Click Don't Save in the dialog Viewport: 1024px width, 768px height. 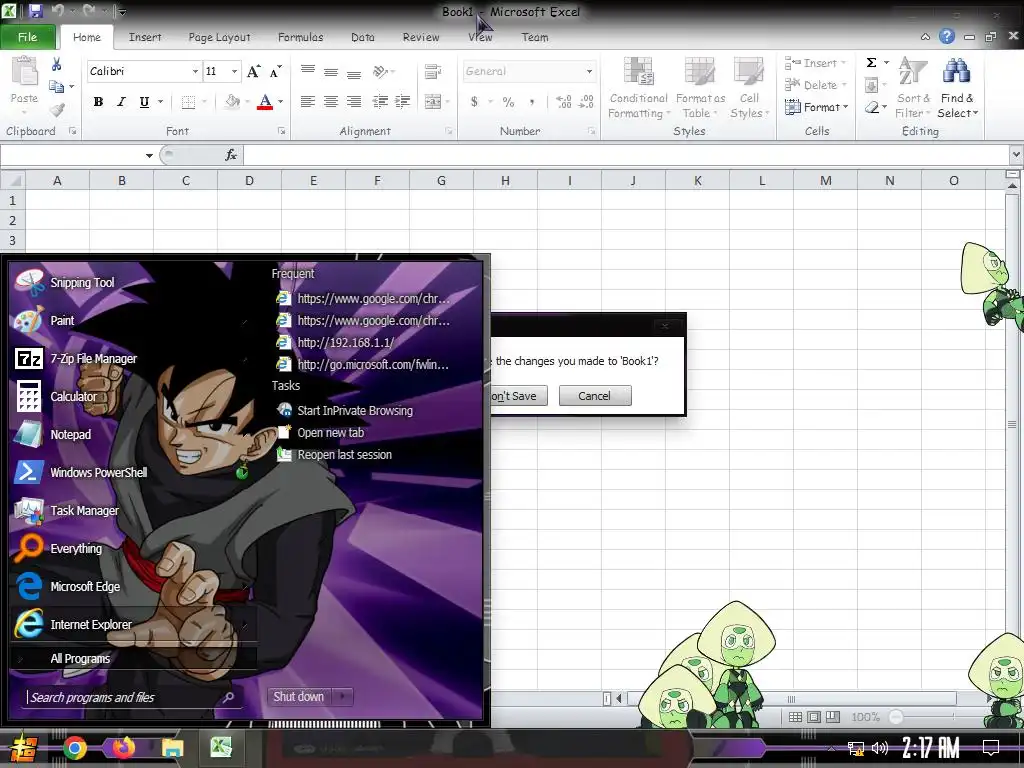tap(519, 396)
